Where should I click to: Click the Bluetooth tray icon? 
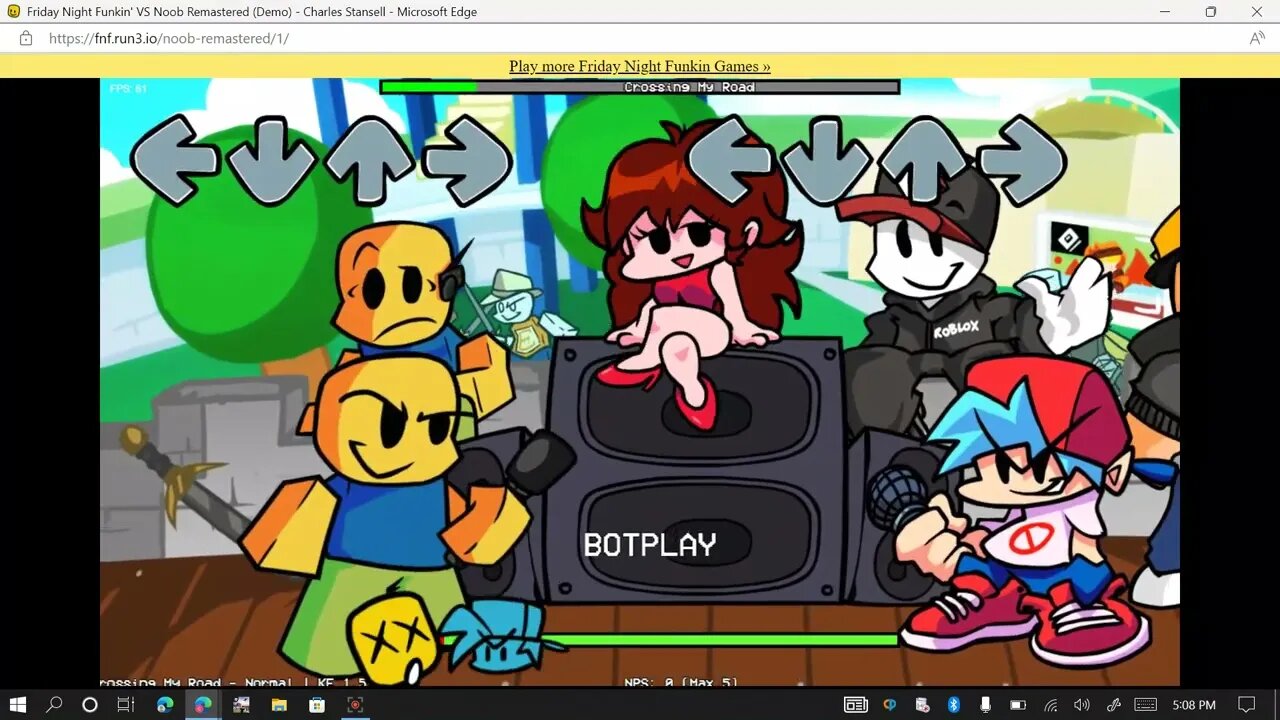(x=954, y=704)
